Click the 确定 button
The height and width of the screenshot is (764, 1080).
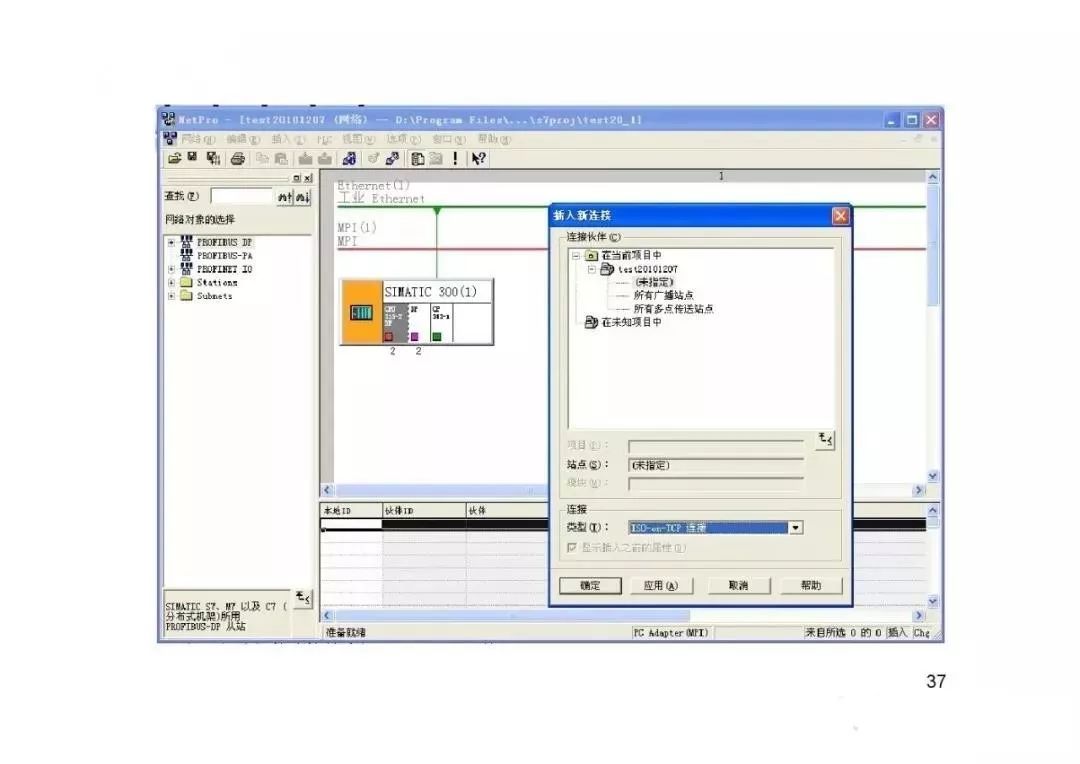pyautogui.click(x=590, y=586)
